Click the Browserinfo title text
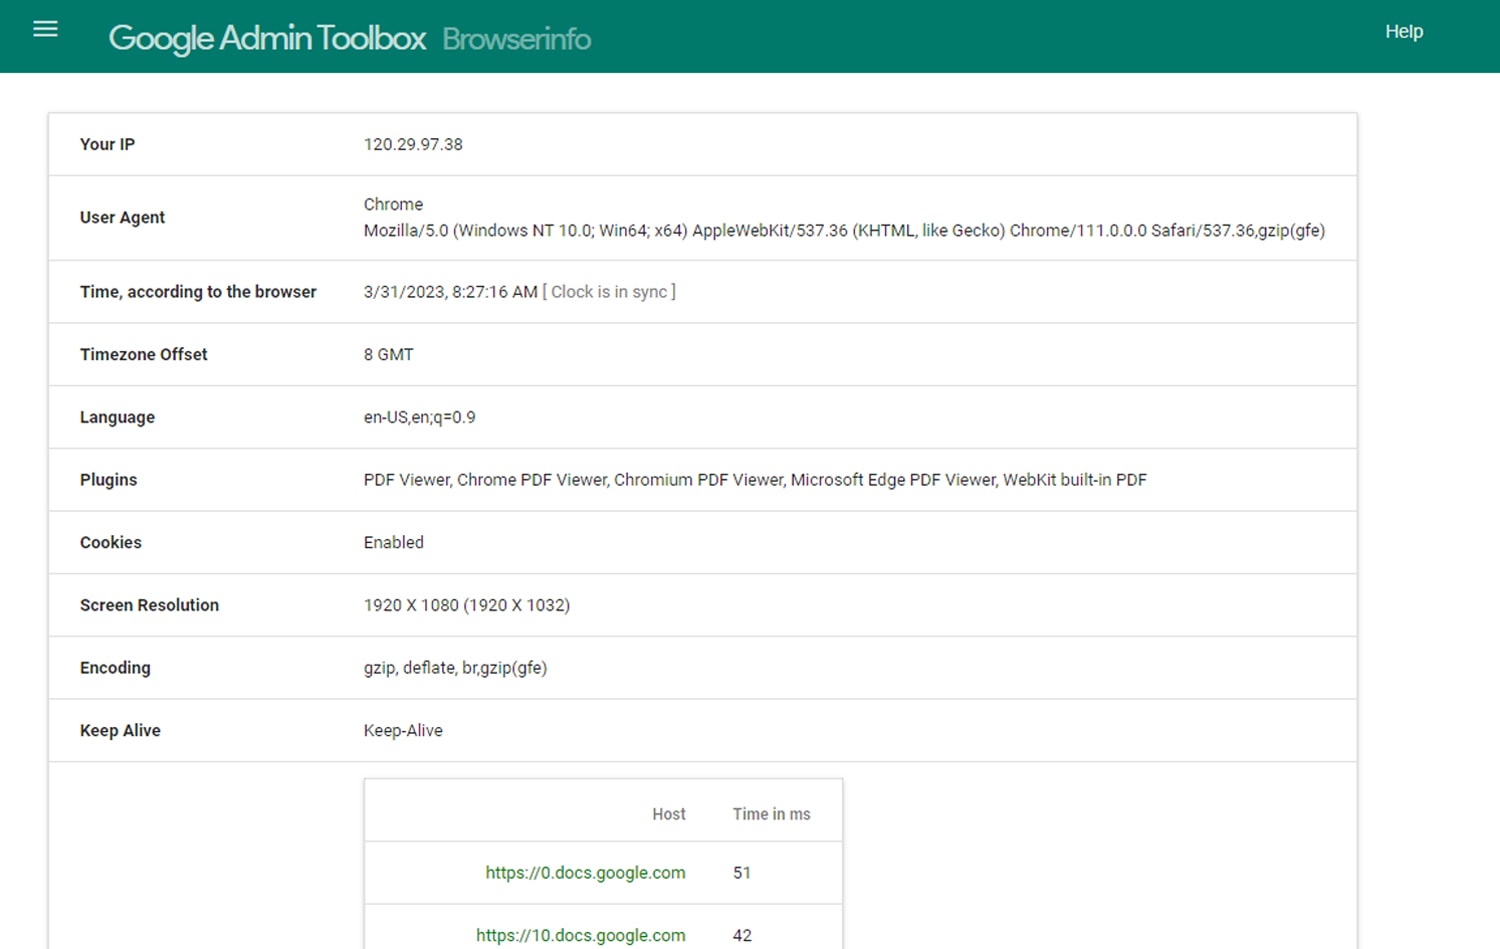This screenshot has width=1500, height=949. pos(516,39)
